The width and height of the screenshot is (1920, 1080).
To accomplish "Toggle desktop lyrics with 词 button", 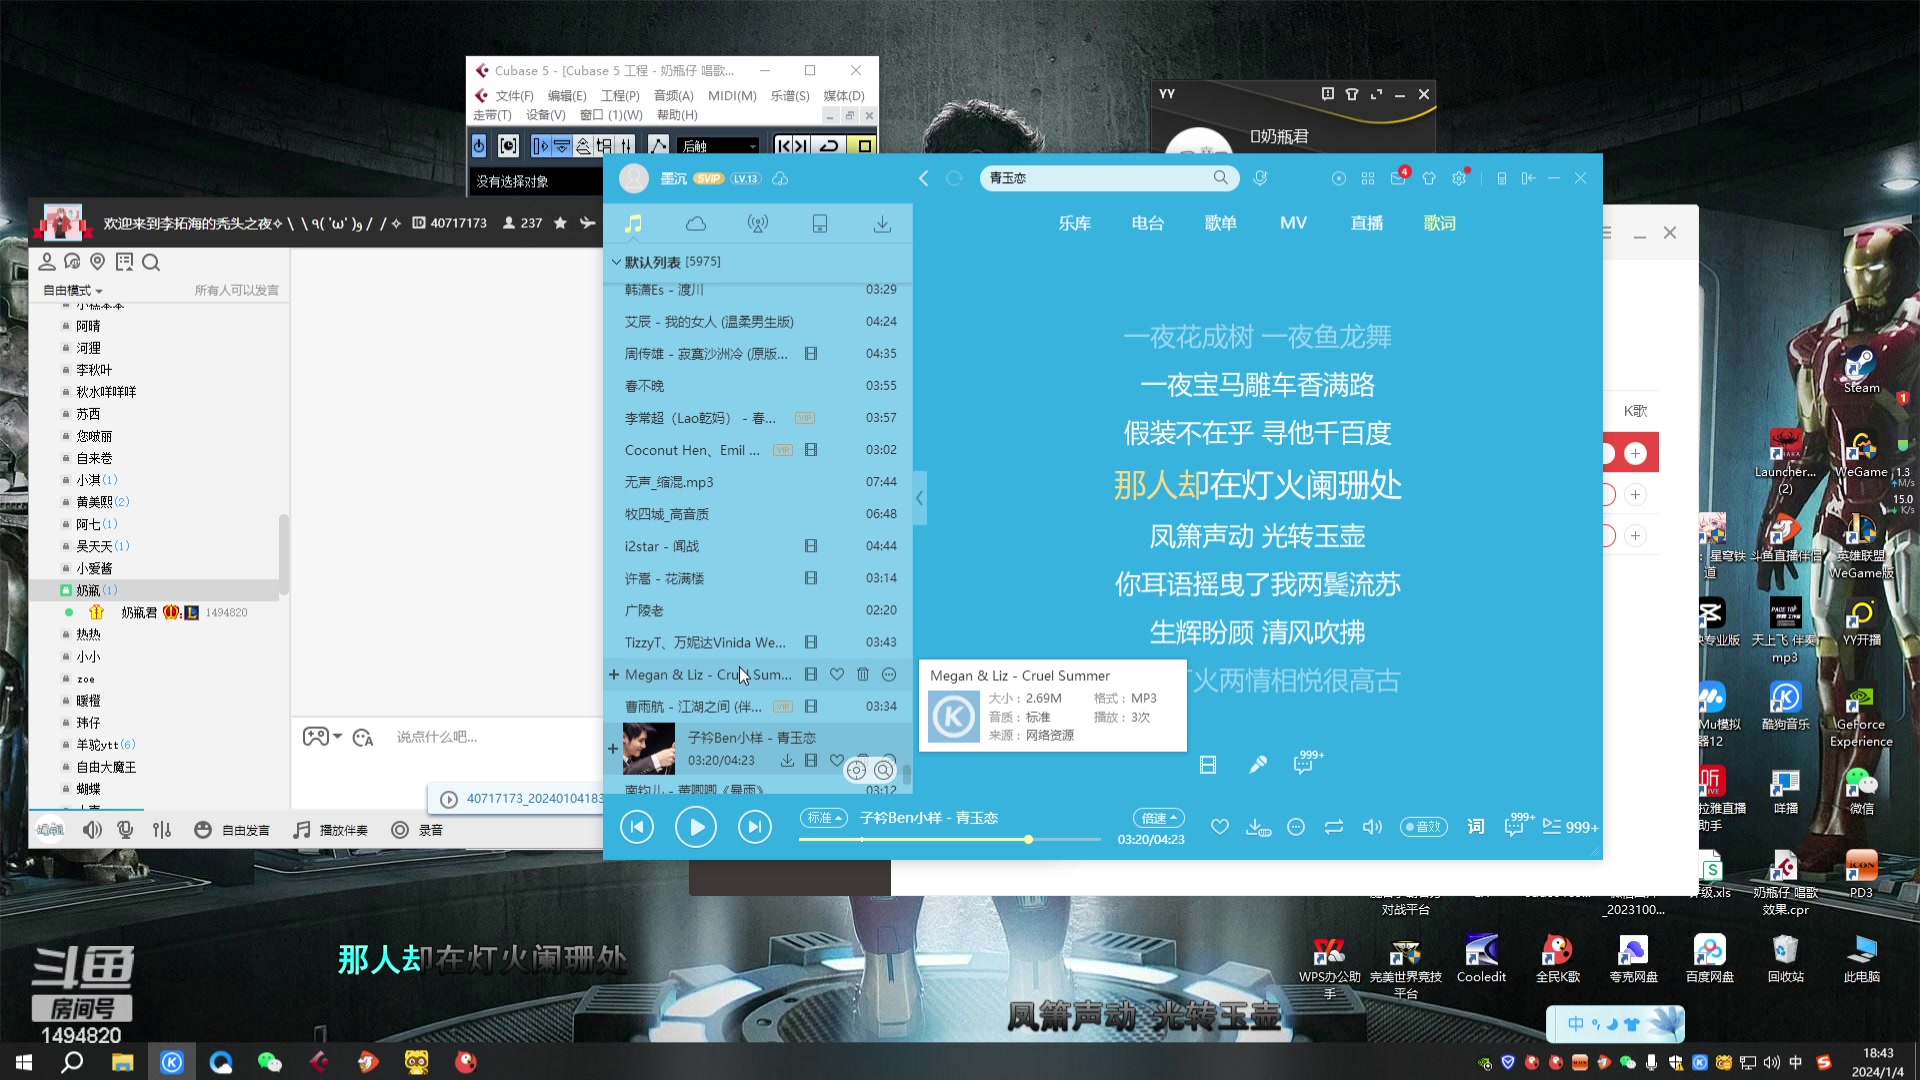I will [1476, 827].
